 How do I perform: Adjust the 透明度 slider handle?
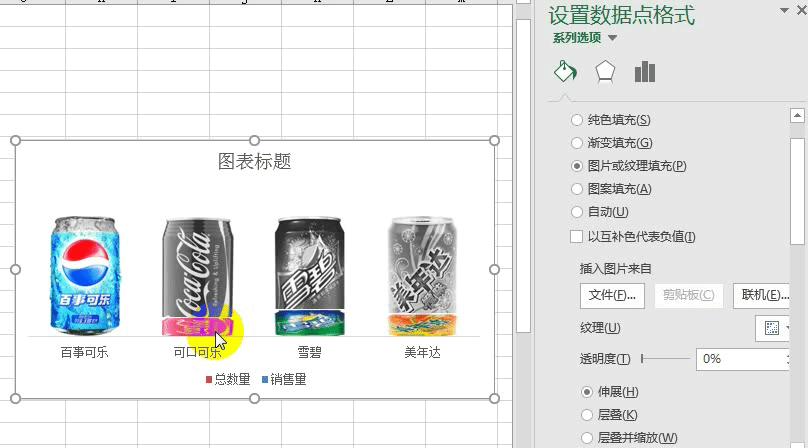(x=642, y=359)
